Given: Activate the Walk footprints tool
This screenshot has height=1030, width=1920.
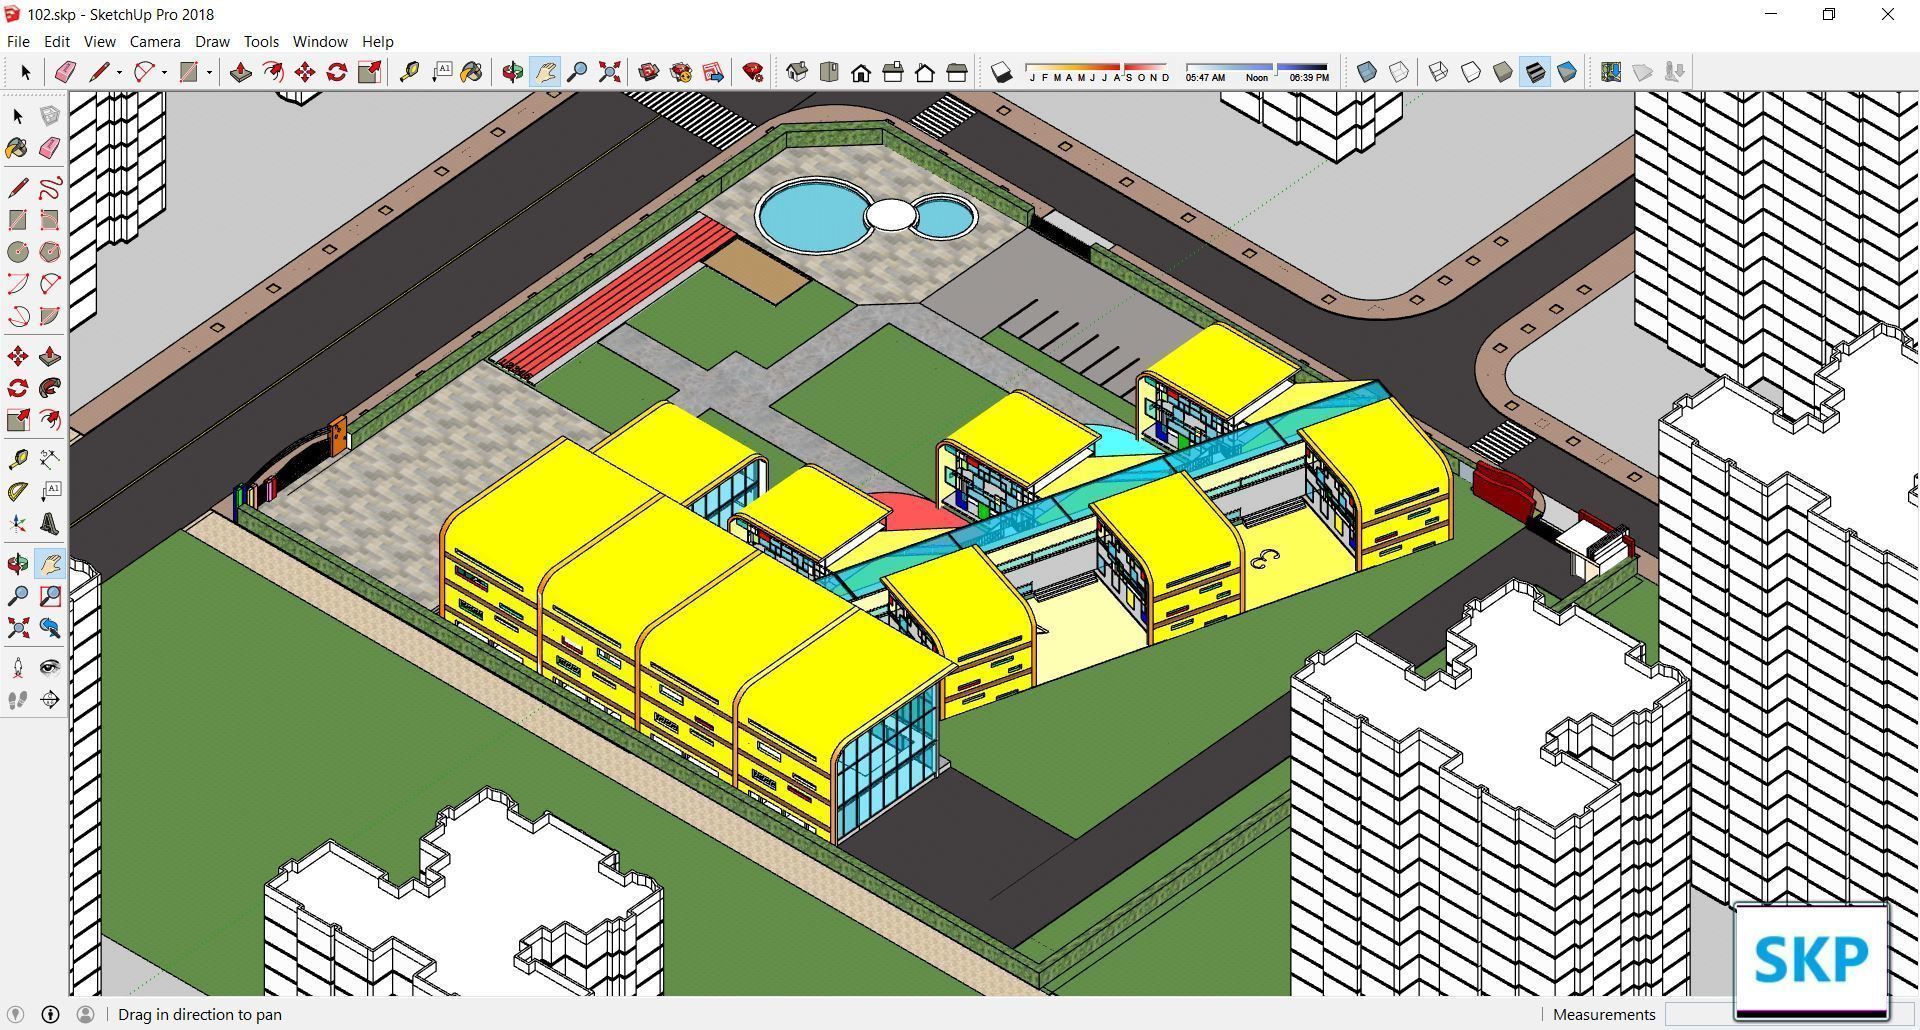Looking at the screenshot, I should (x=18, y=700).
